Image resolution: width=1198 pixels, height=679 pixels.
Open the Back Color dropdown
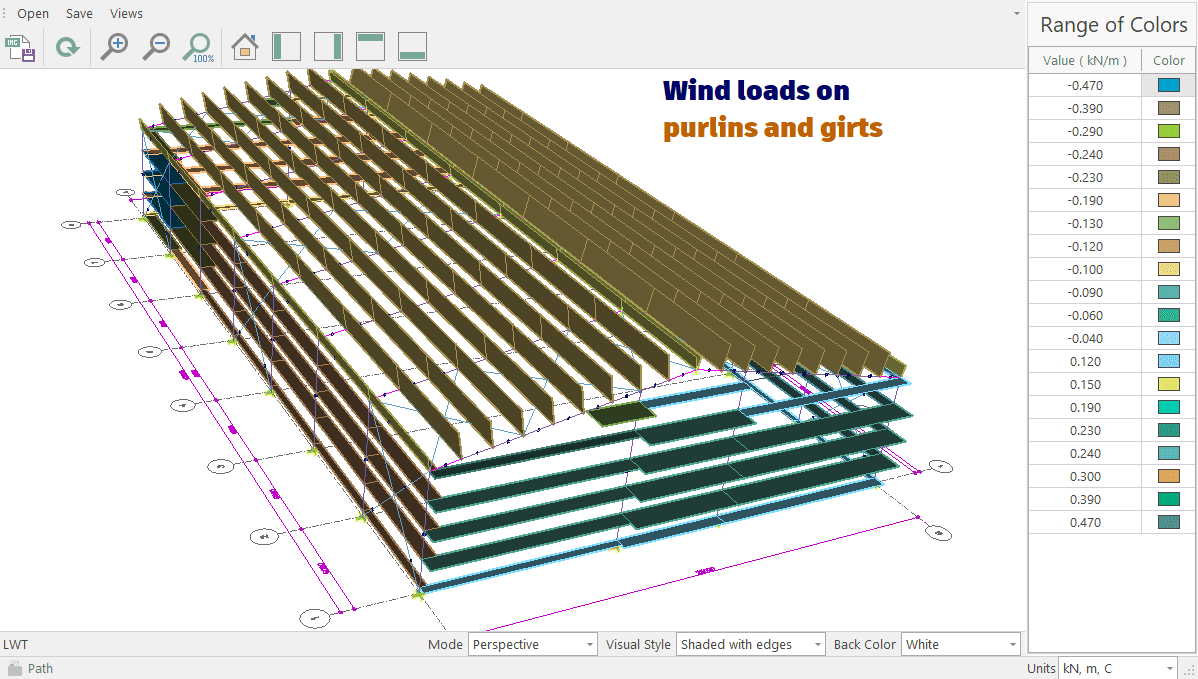click(960, 645)
